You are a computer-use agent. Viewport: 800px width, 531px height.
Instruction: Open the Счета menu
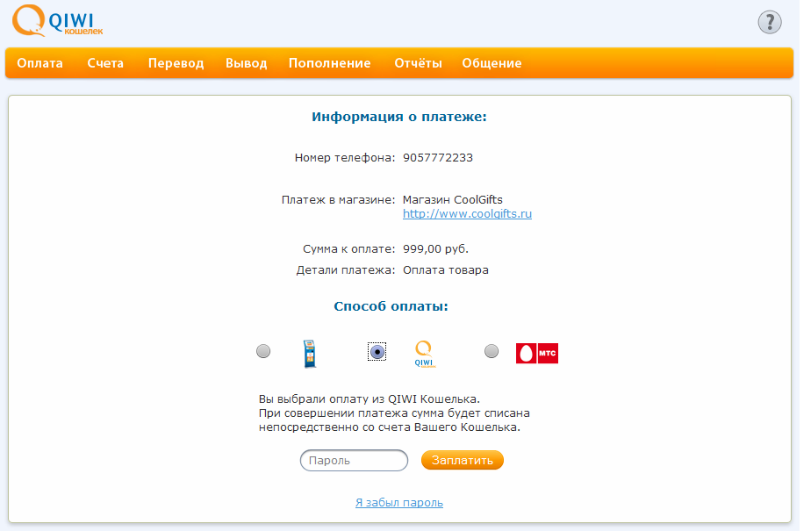click(105, 63)
